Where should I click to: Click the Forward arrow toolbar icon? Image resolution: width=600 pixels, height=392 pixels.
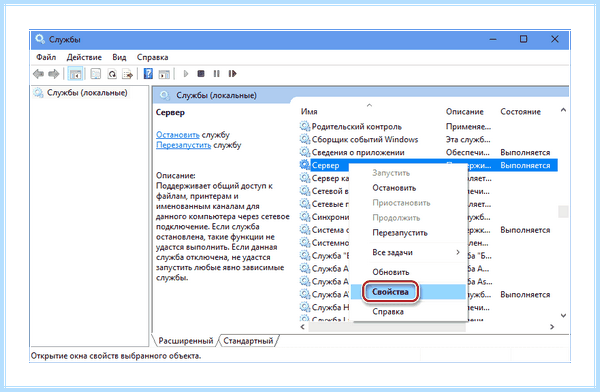pyautogui.click(x=54, y=74)
